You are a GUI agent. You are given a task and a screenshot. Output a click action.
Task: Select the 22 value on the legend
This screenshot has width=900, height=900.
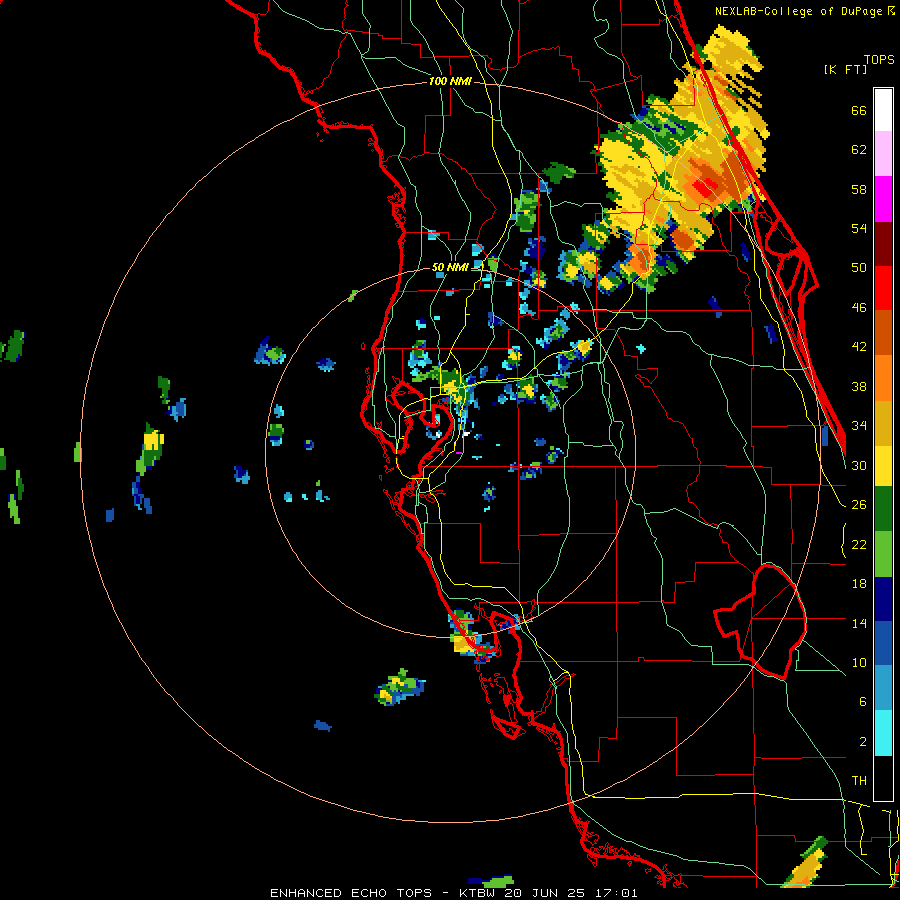(859, 544)
